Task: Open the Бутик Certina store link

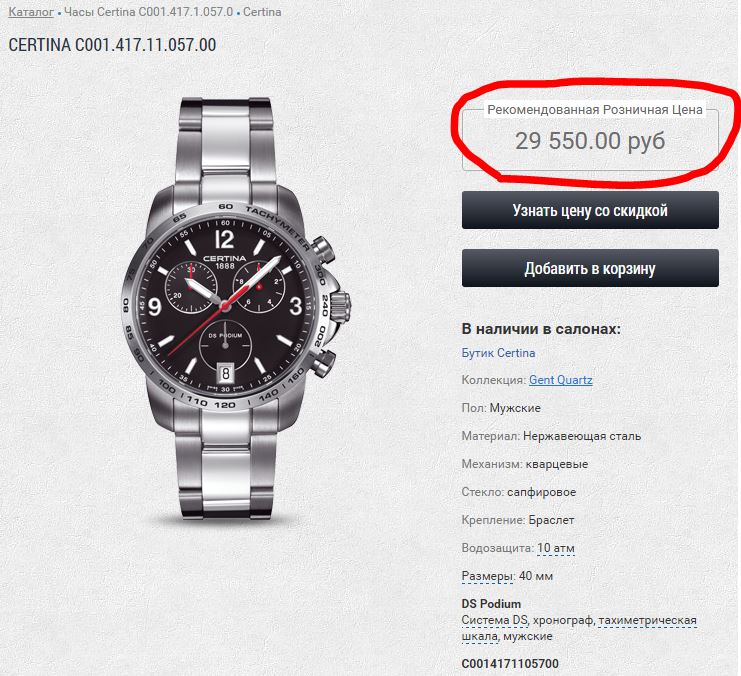Action: pyautogui.click(x=499, y=353)
